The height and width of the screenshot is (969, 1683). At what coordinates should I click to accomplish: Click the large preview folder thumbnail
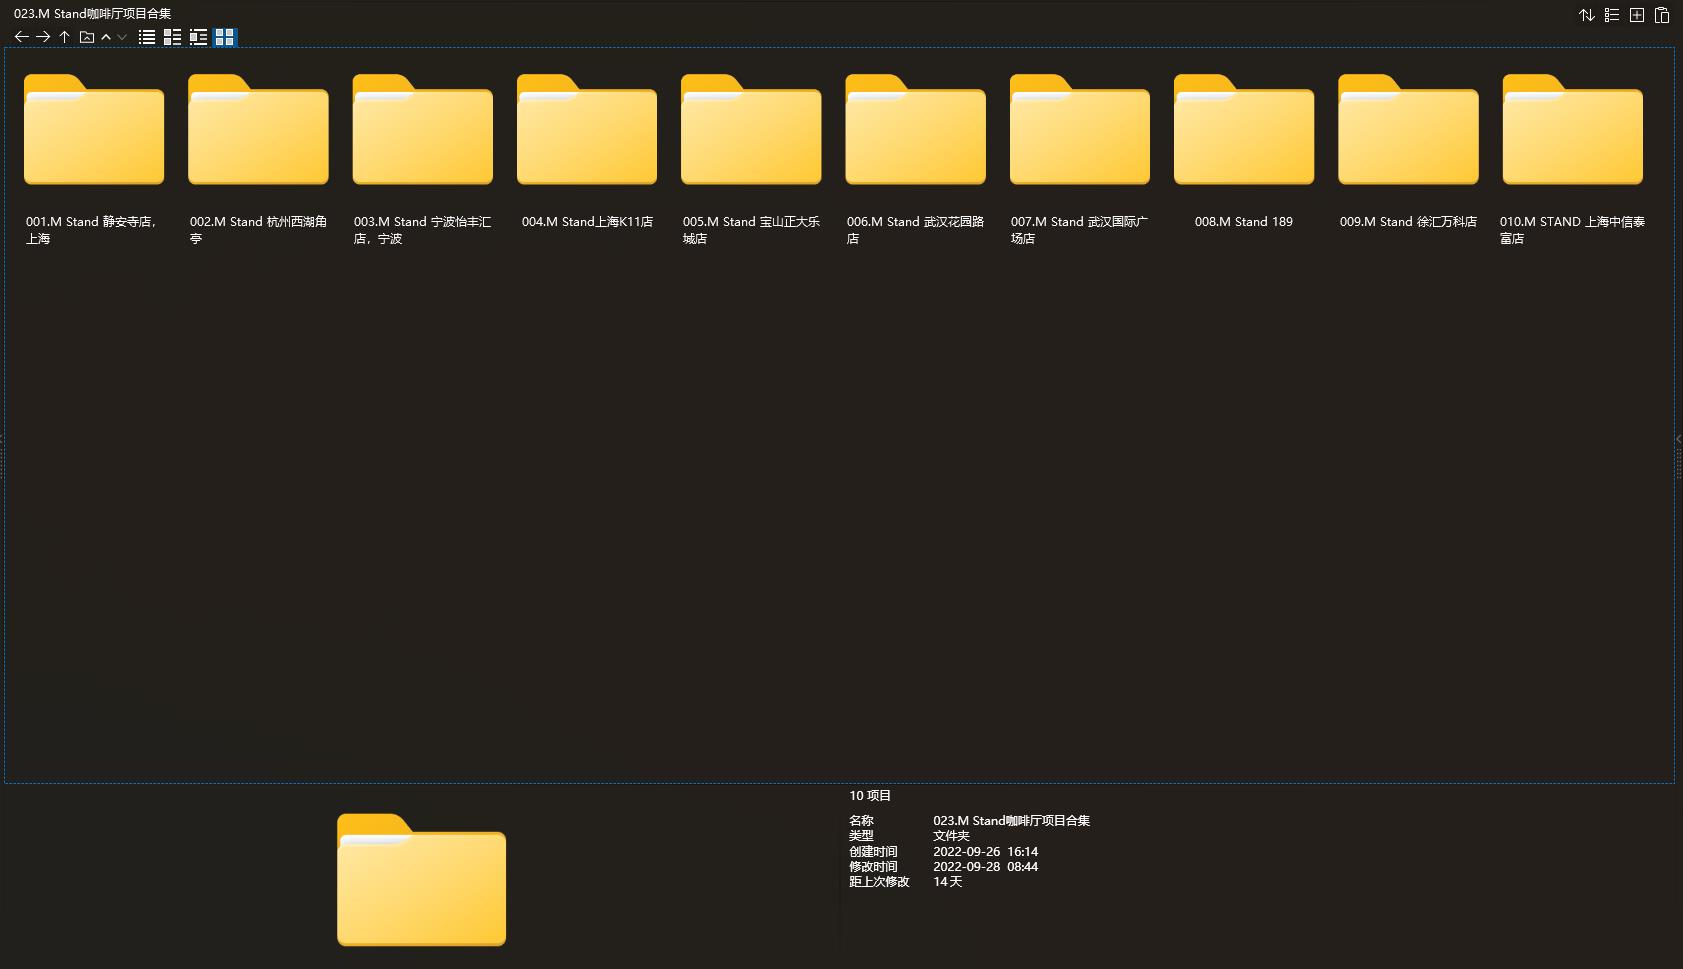[x=421, y=880]
